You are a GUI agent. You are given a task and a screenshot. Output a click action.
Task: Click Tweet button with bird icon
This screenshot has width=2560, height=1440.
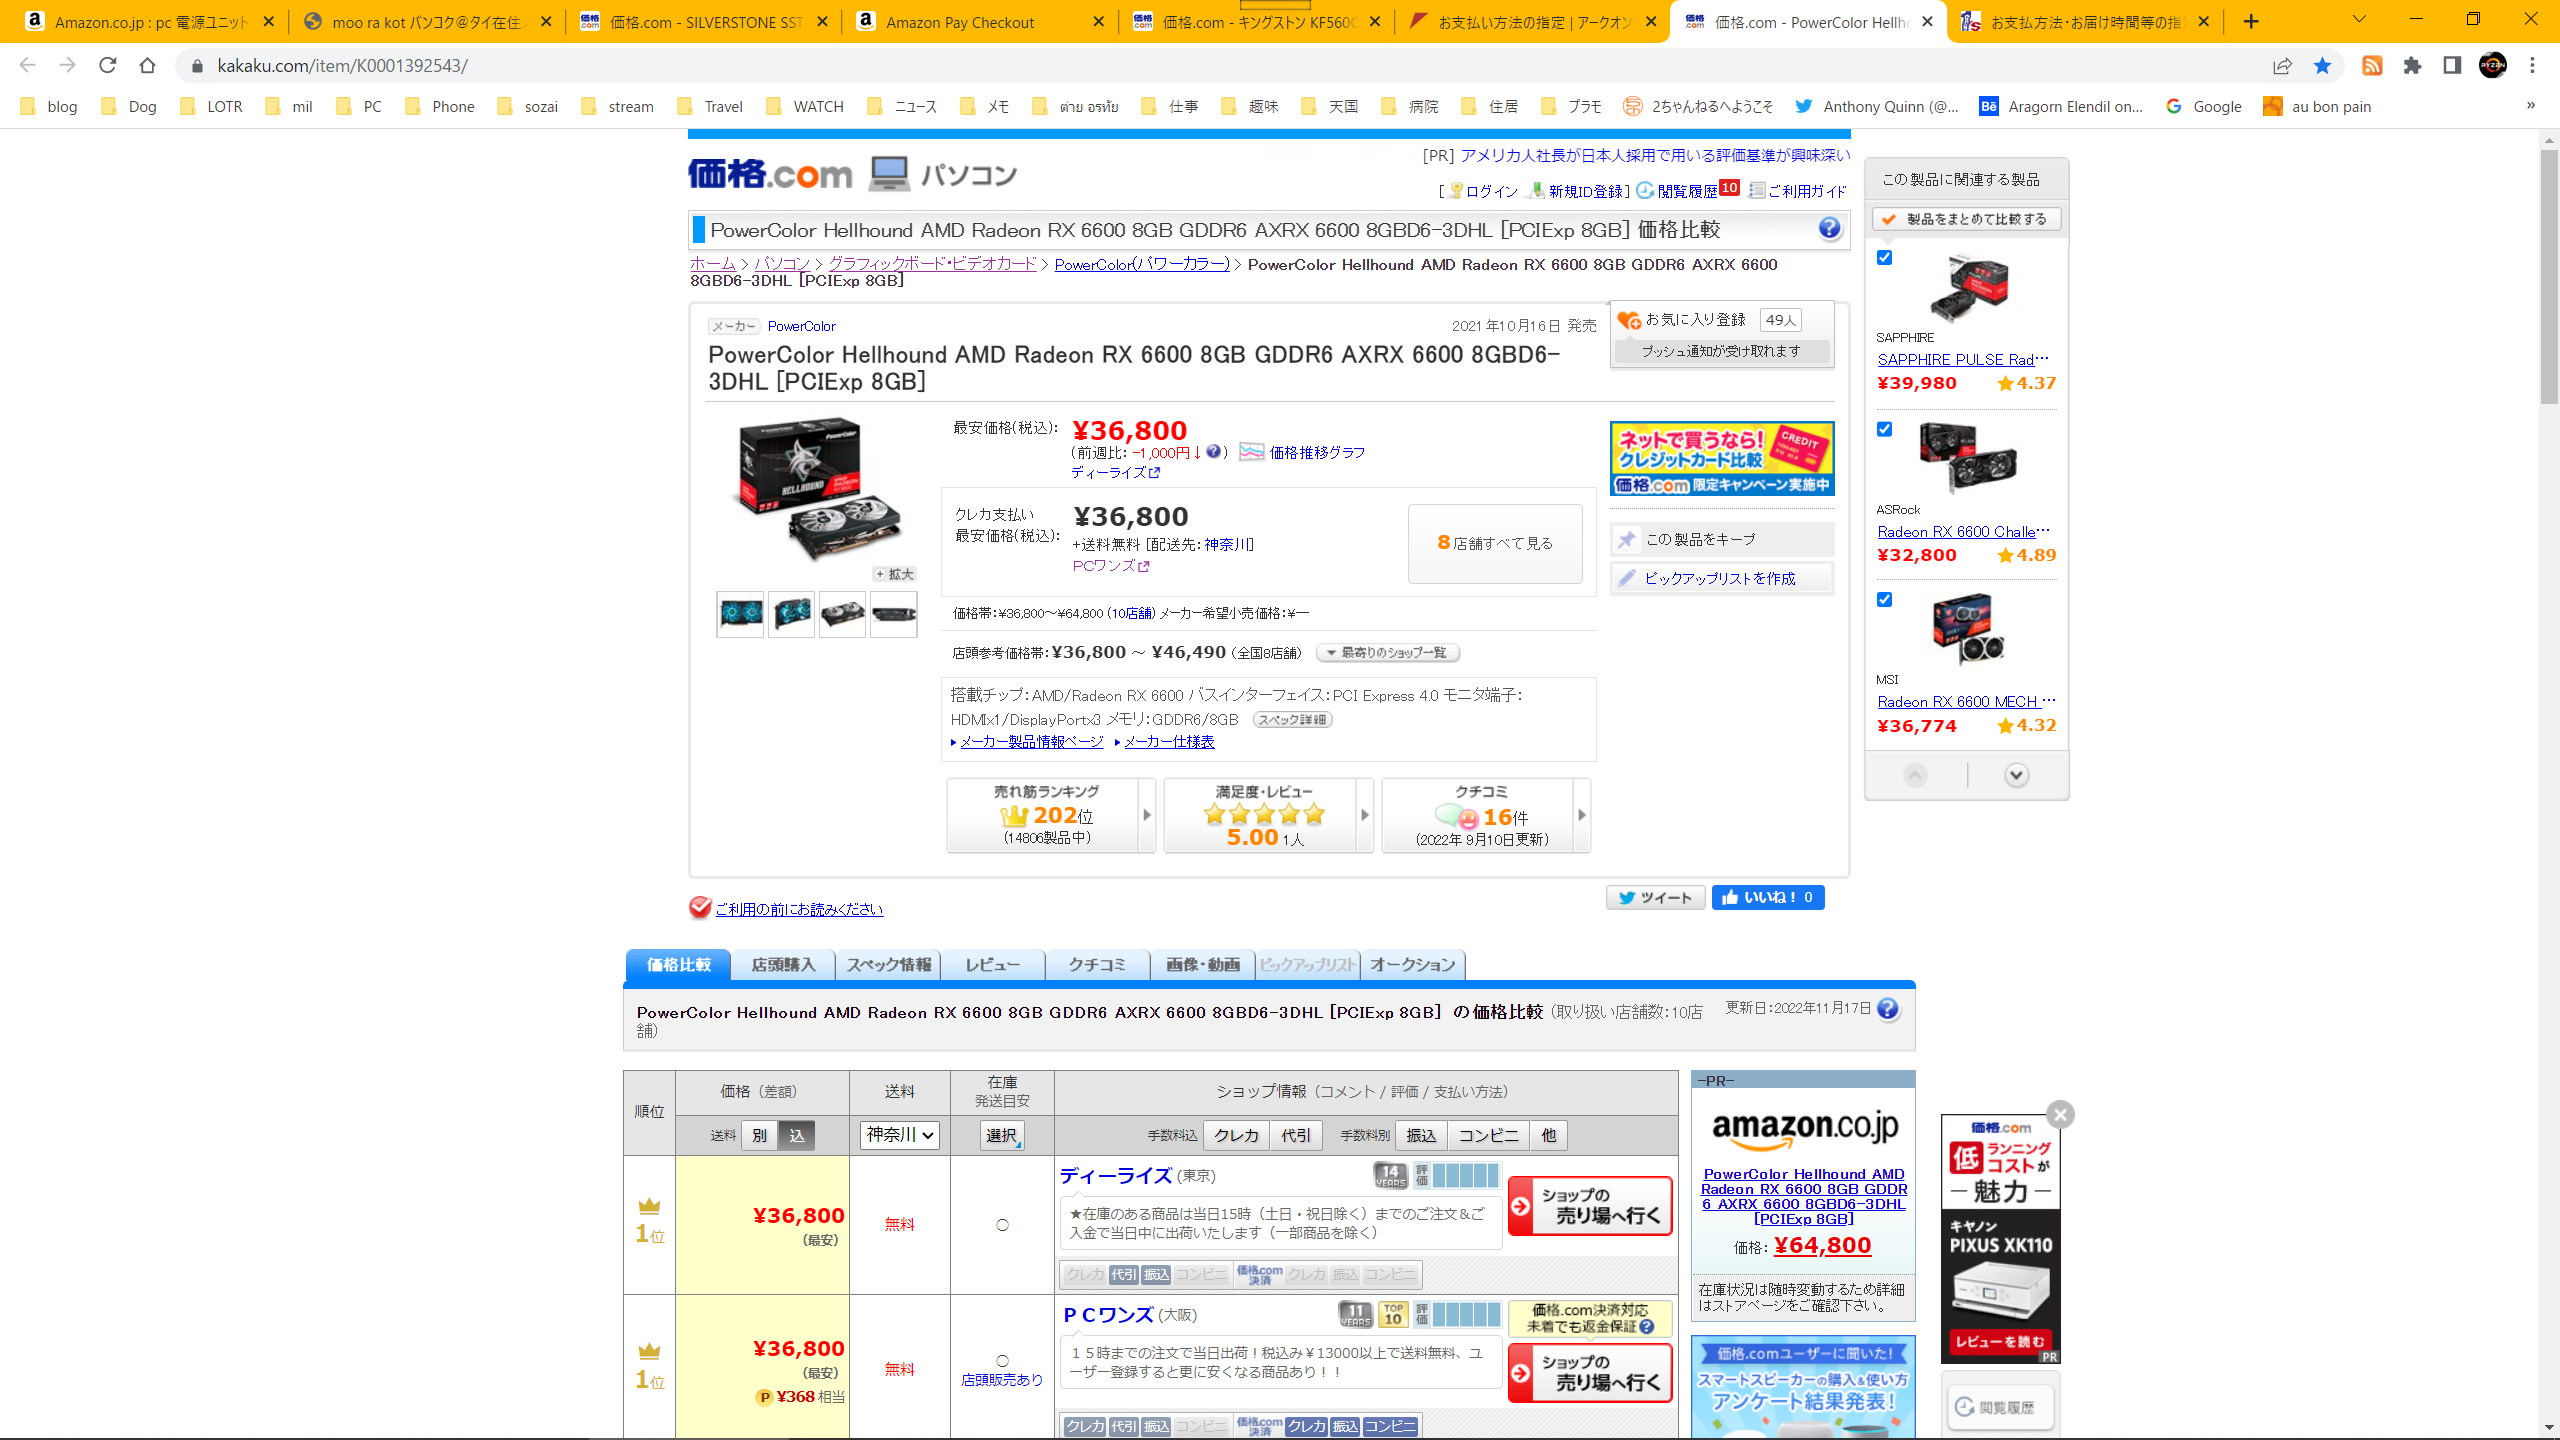[x=1655, y=897]
